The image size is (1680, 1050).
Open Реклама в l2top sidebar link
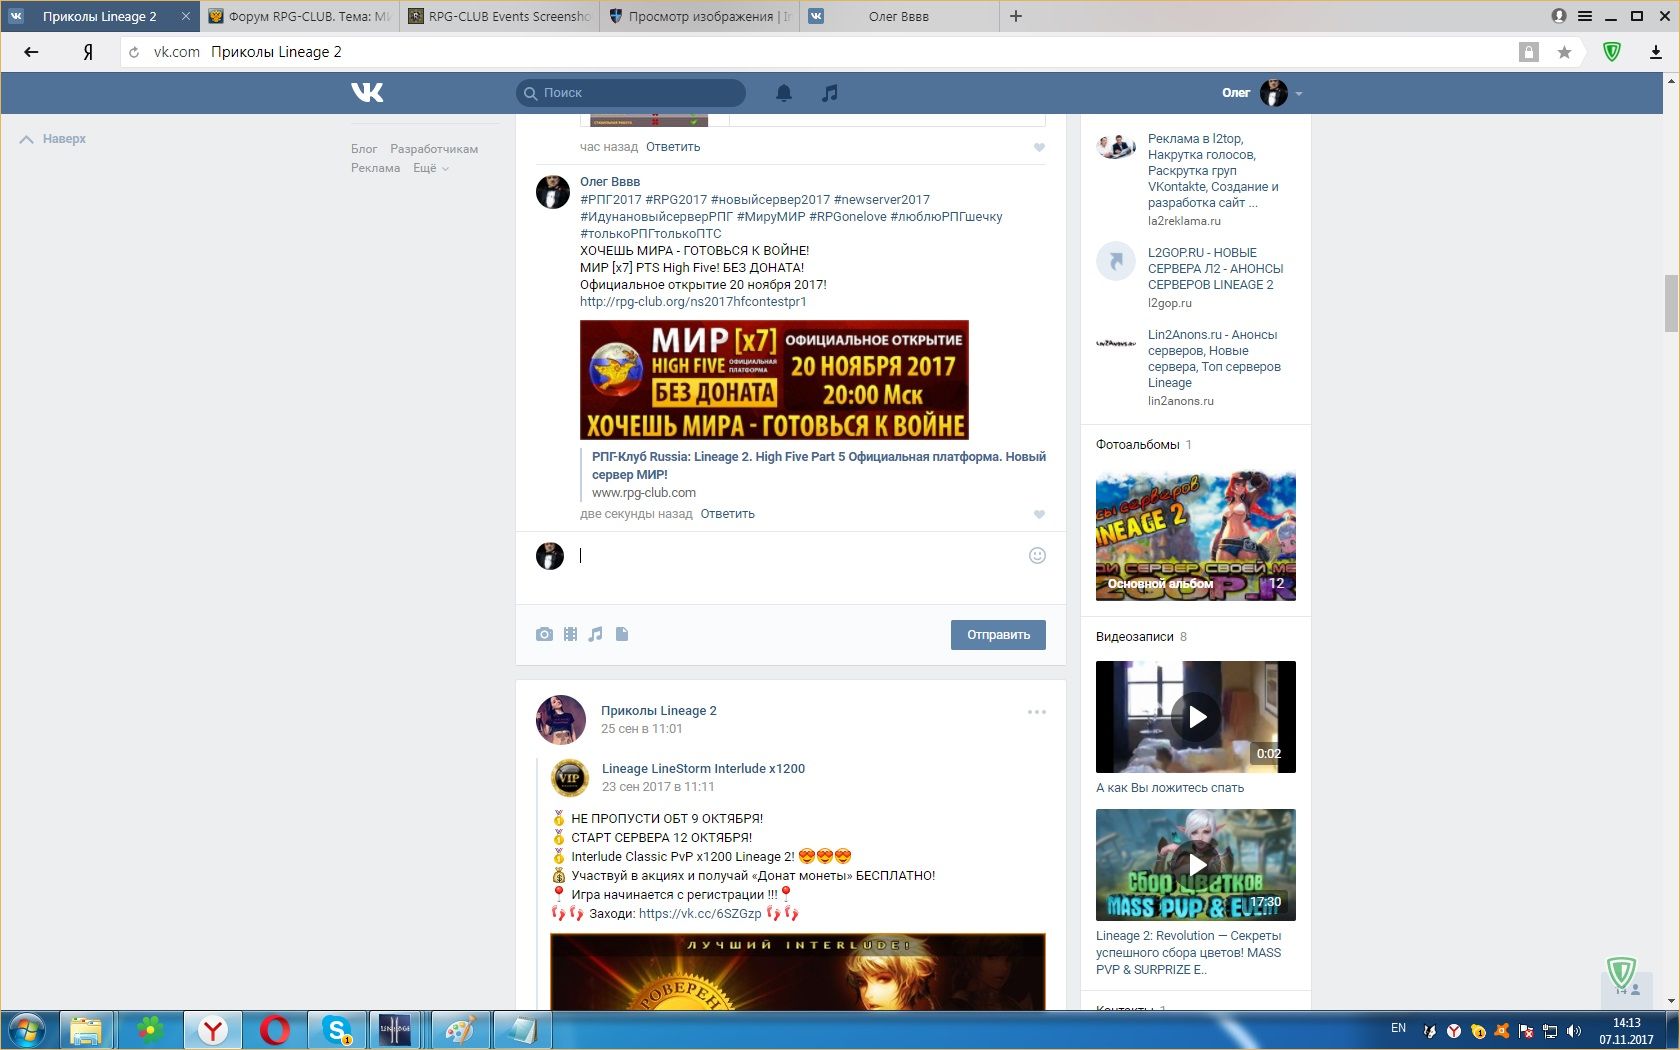click(x=1213, y=171)
